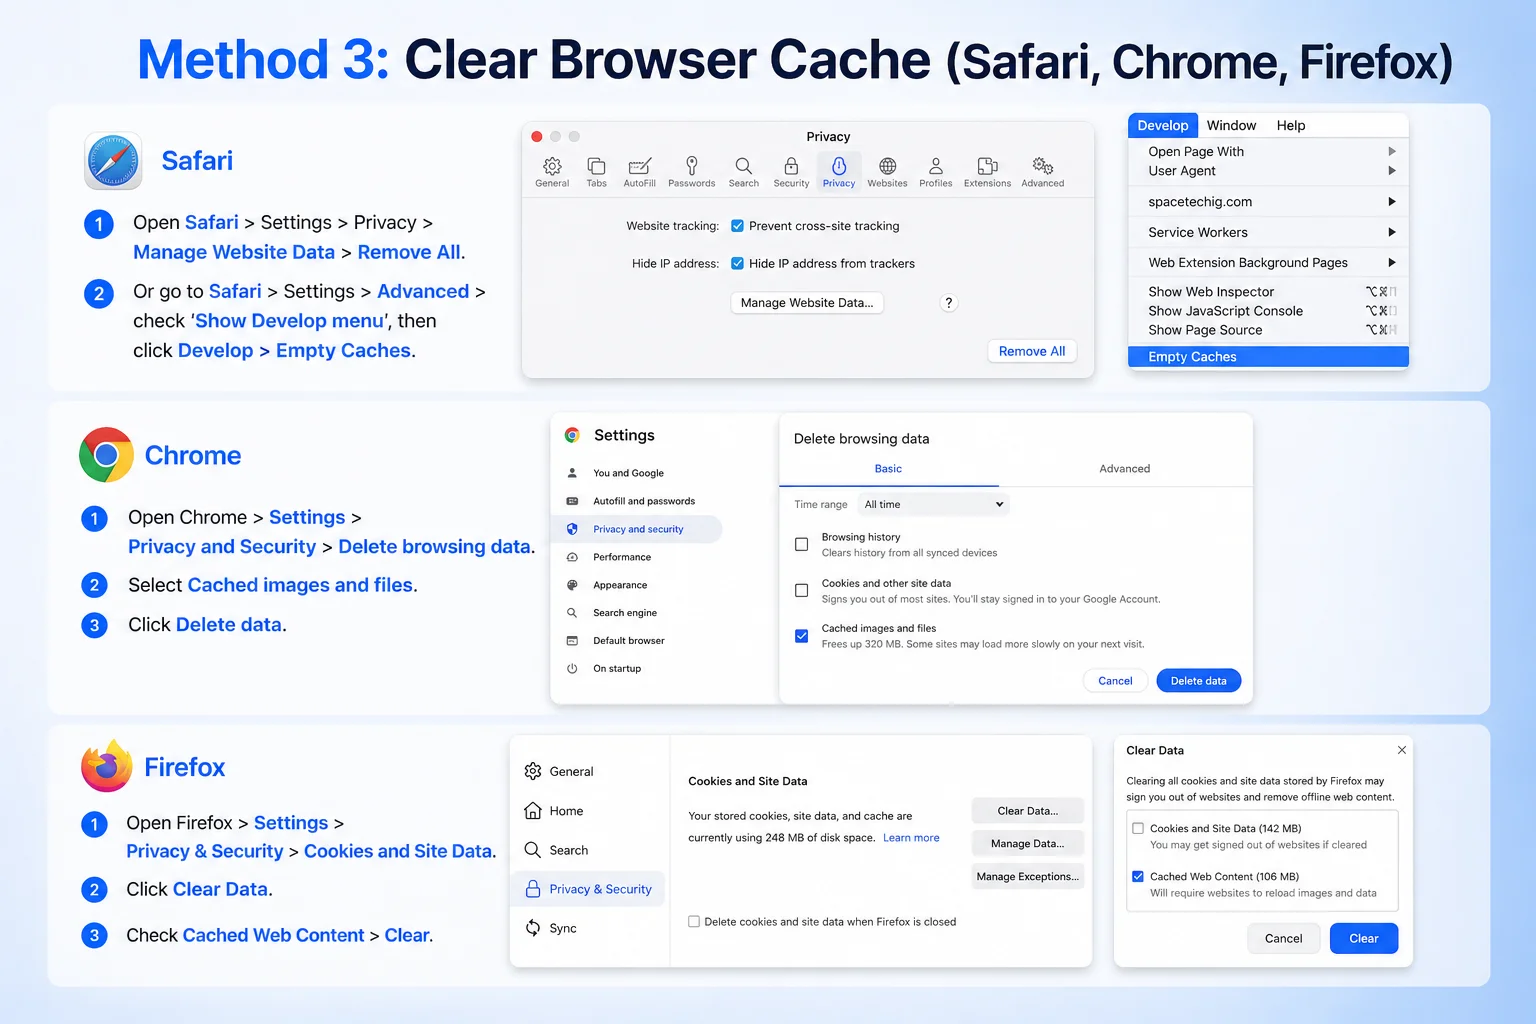Check Cookies and Site Data (142 MB)
The height and width of the screenshot is (1024, 1536).
pyautogui.click(x=1138, y=828)
